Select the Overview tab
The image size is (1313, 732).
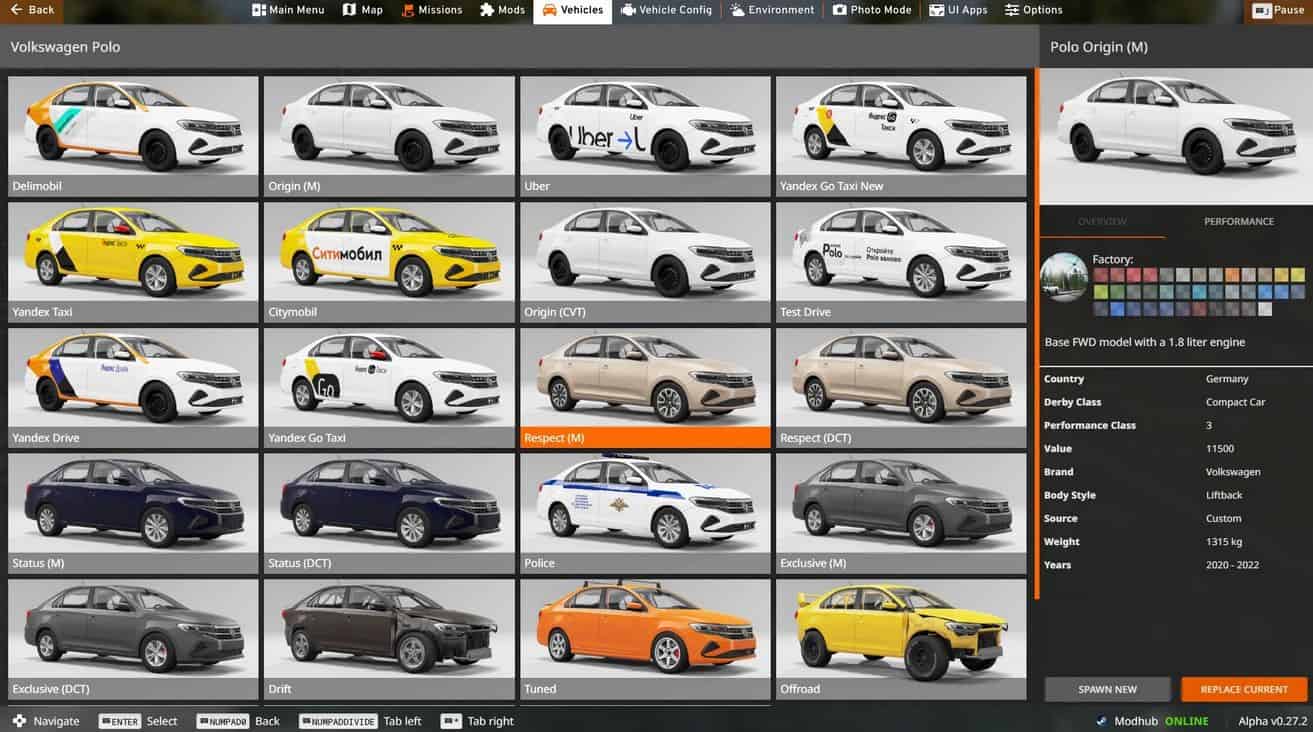[1102, 222]
